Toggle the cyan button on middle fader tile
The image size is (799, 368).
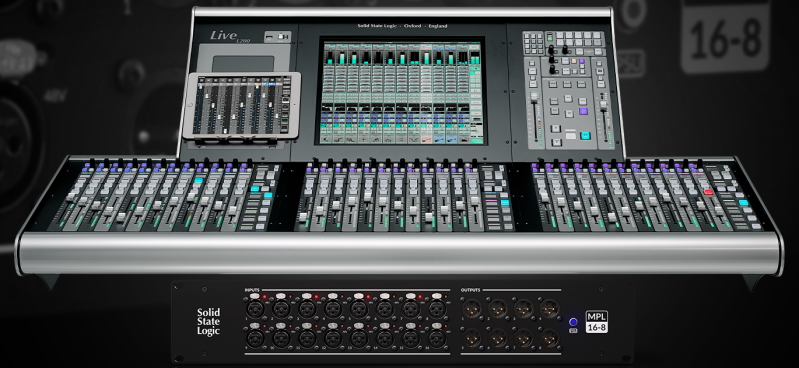coord(505,202)
